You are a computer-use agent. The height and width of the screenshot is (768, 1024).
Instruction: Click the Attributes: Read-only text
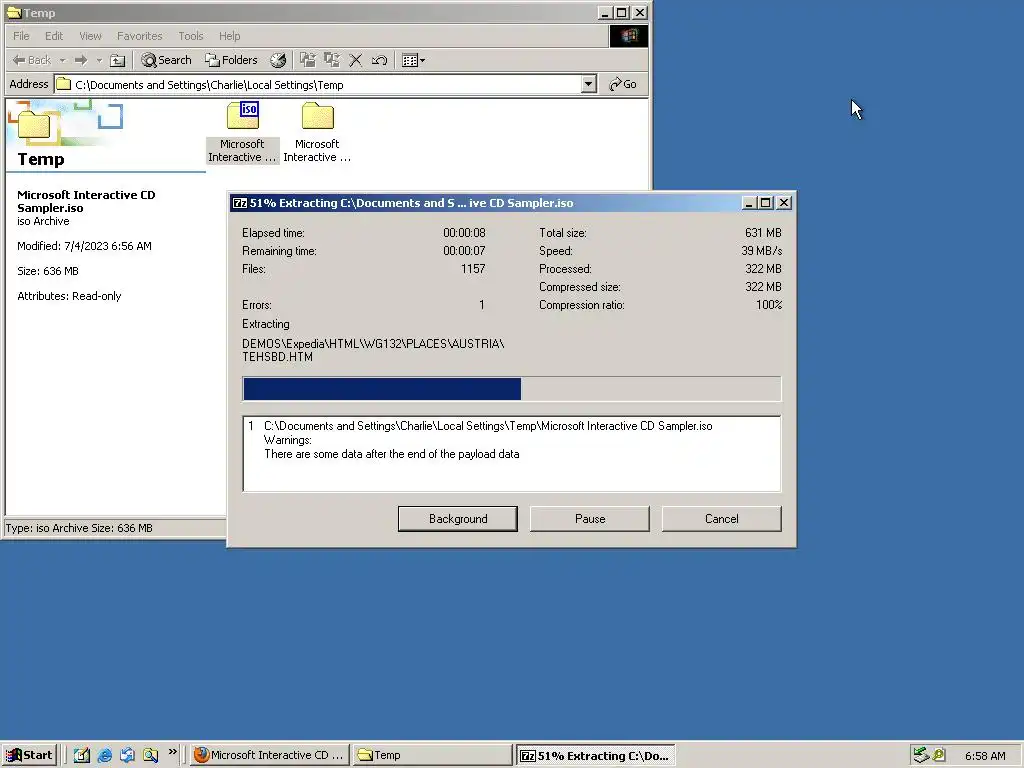click(69, 296)
